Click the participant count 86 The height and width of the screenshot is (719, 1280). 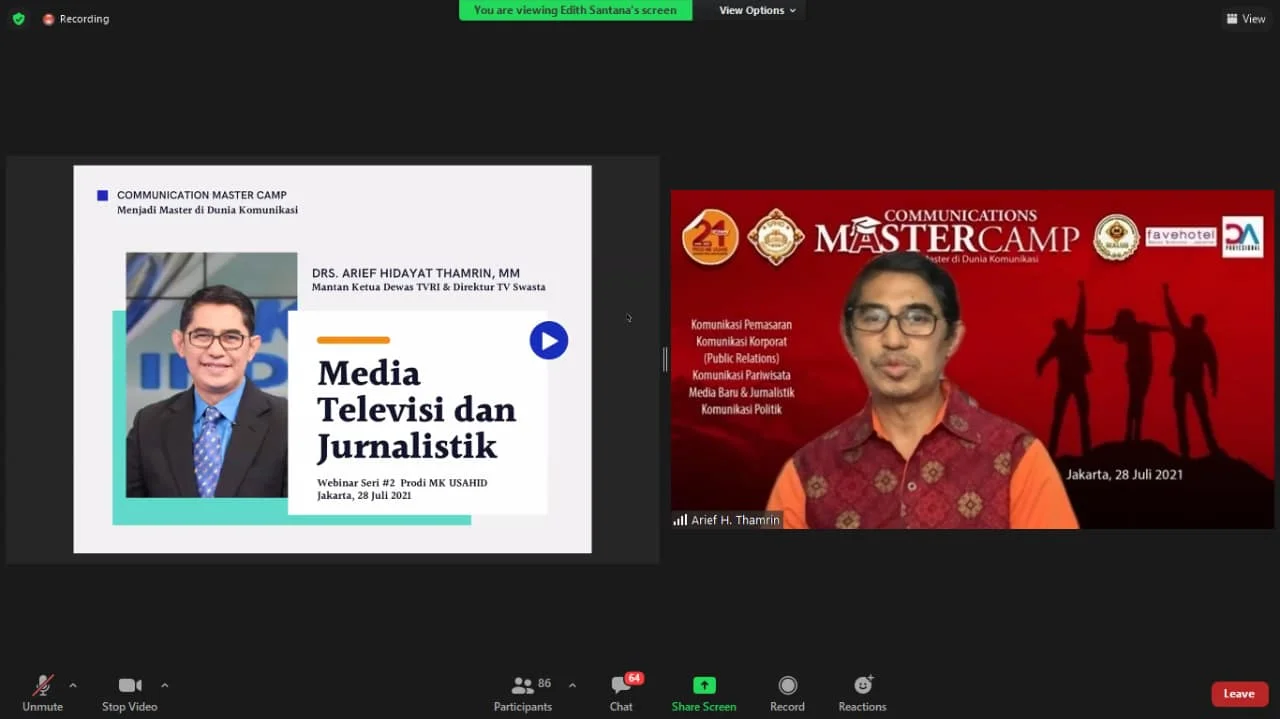click(x=544, y=684)
